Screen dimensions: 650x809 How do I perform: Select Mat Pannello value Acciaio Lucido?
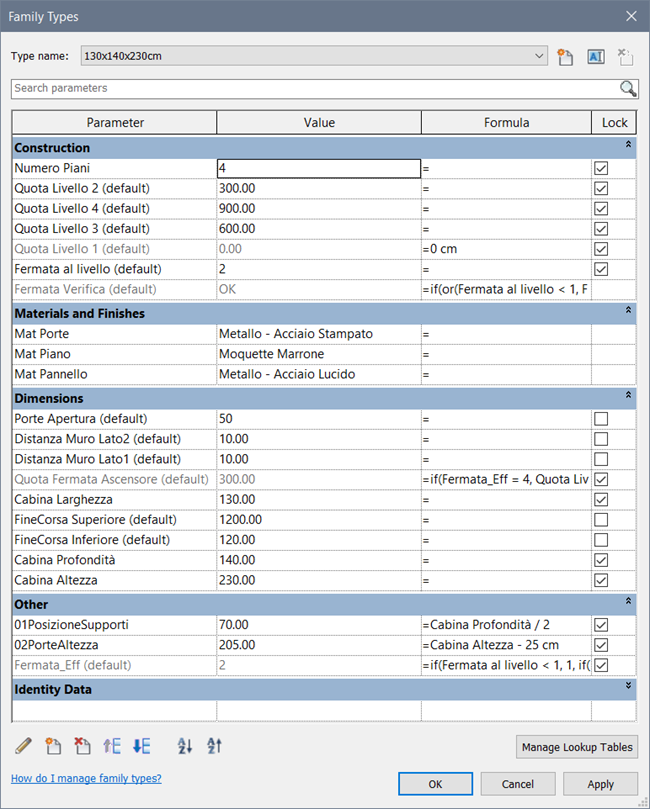tap(319, 374)
